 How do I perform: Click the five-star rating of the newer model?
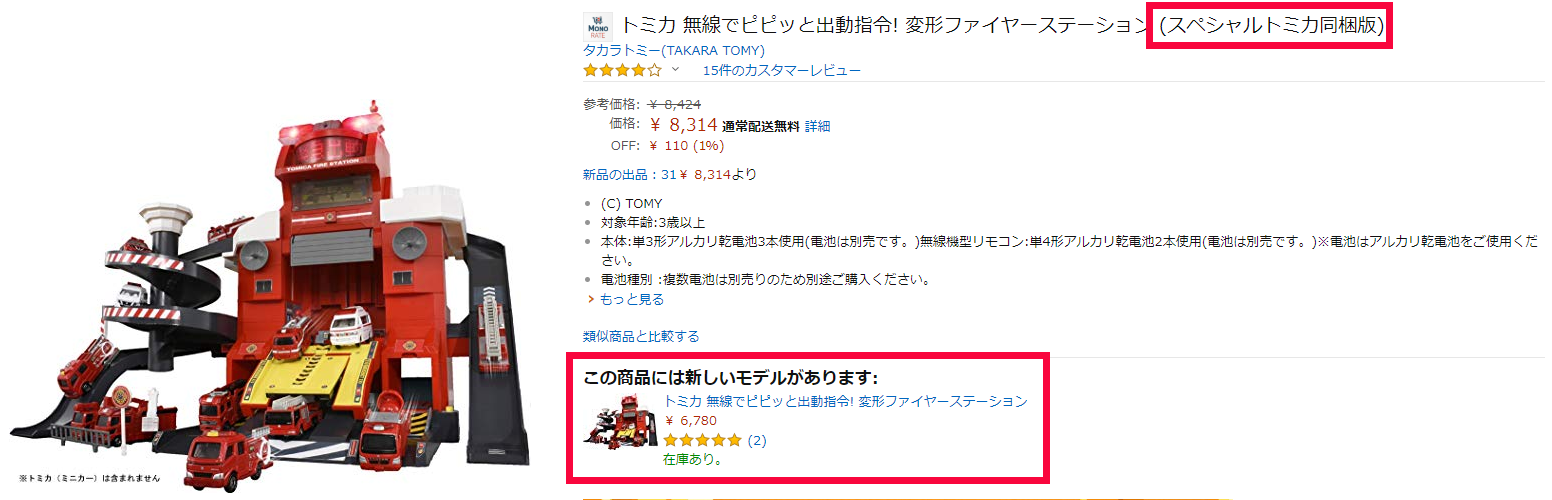702,440
